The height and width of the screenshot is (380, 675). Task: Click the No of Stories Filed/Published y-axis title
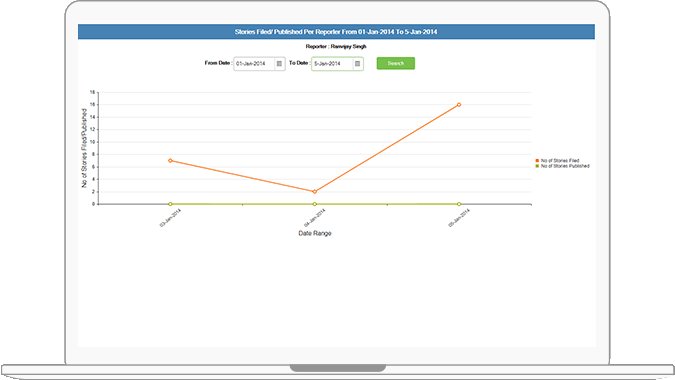click(84, 148)
